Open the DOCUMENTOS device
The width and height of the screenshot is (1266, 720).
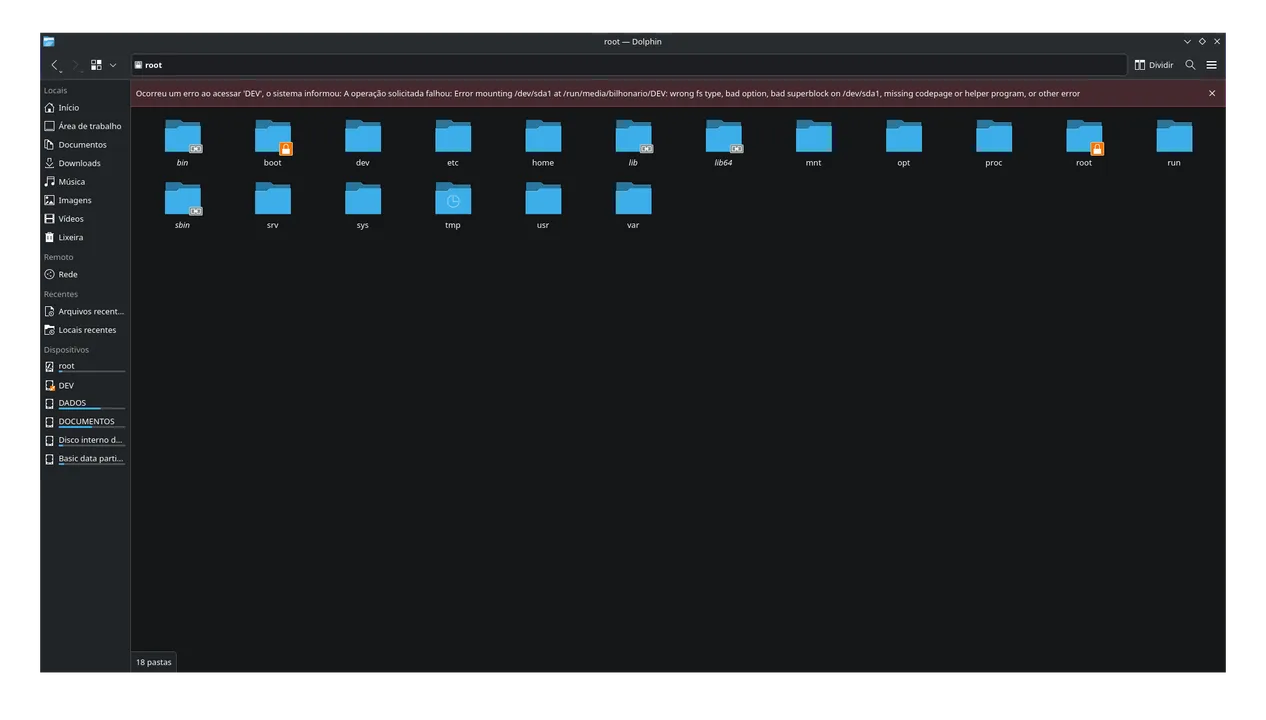click(x=85, y=422)
